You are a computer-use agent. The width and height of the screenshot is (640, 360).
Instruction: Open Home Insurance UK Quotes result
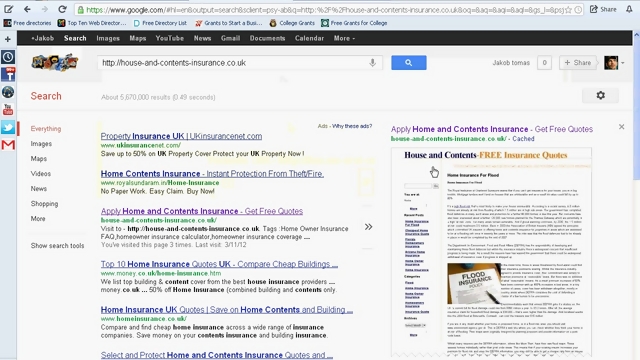[x=227, y=310]
